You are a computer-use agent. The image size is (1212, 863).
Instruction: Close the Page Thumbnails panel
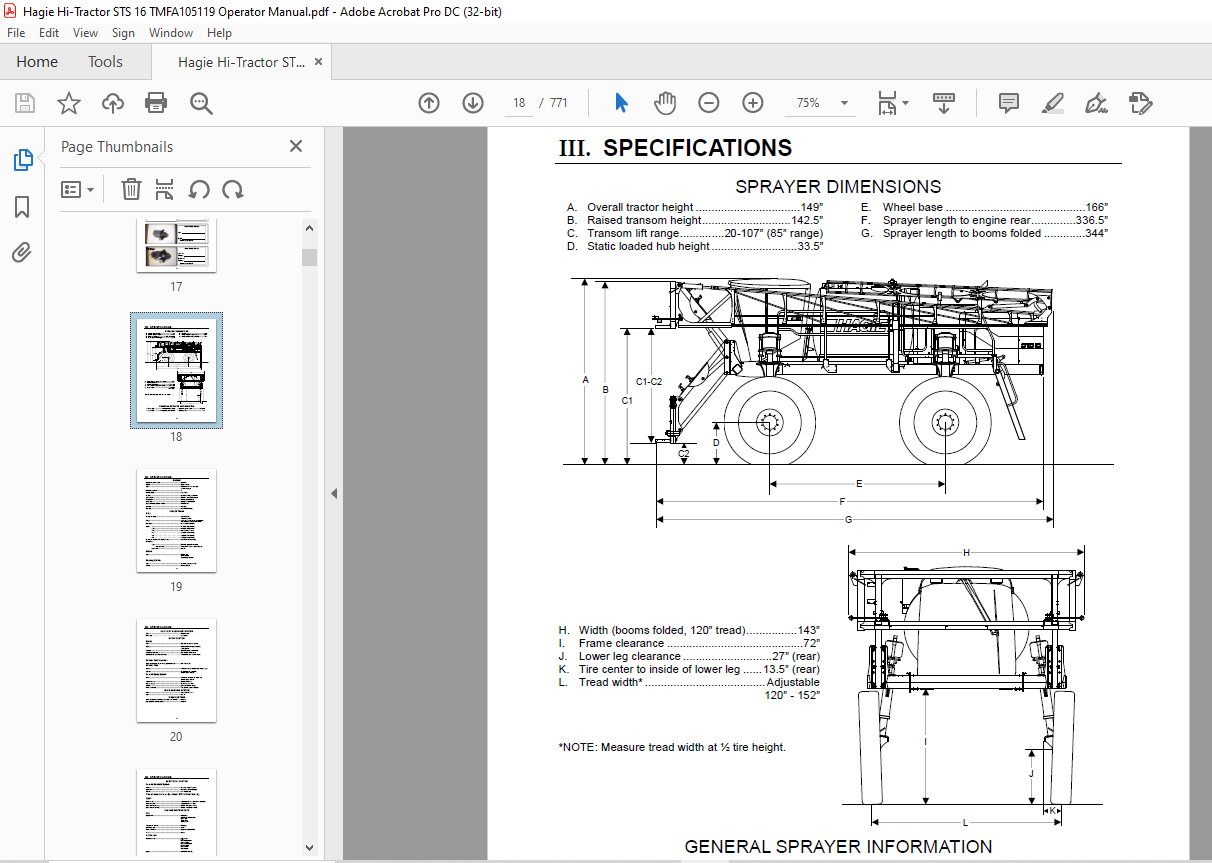click(x=296, y=146)
